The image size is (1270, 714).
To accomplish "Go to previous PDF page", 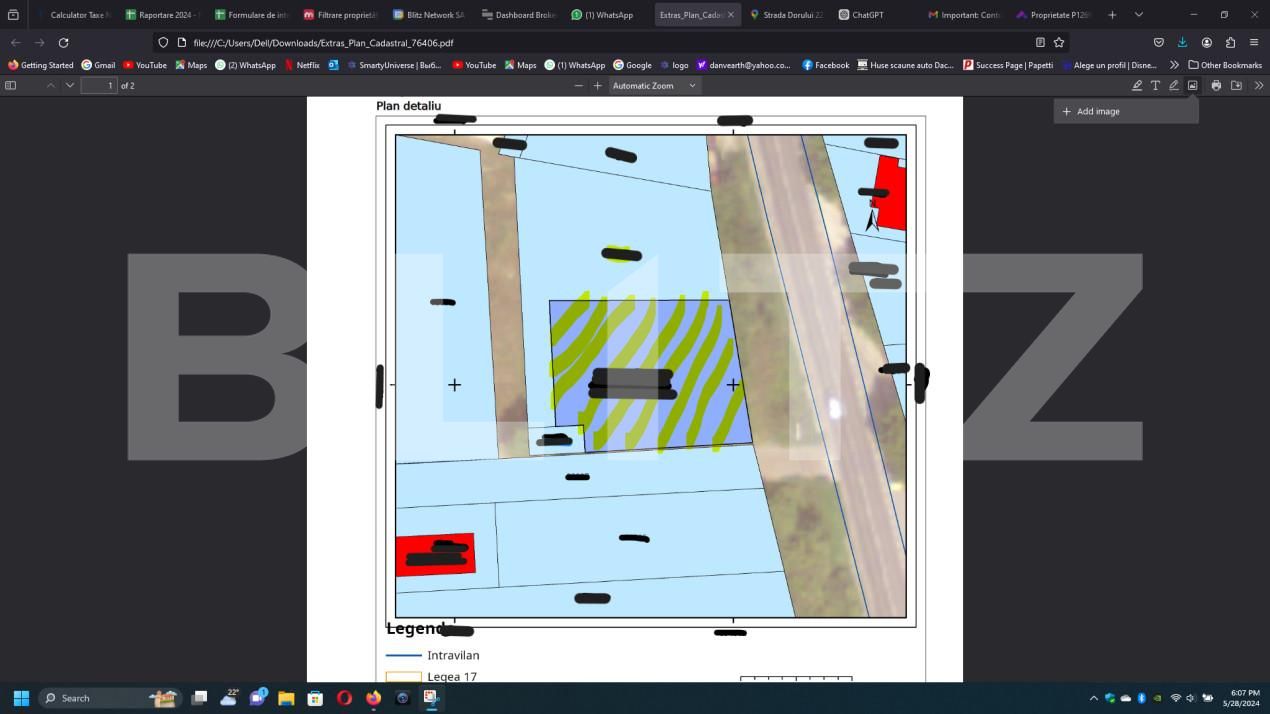I will pyautogui.click(x=51, y=86).
